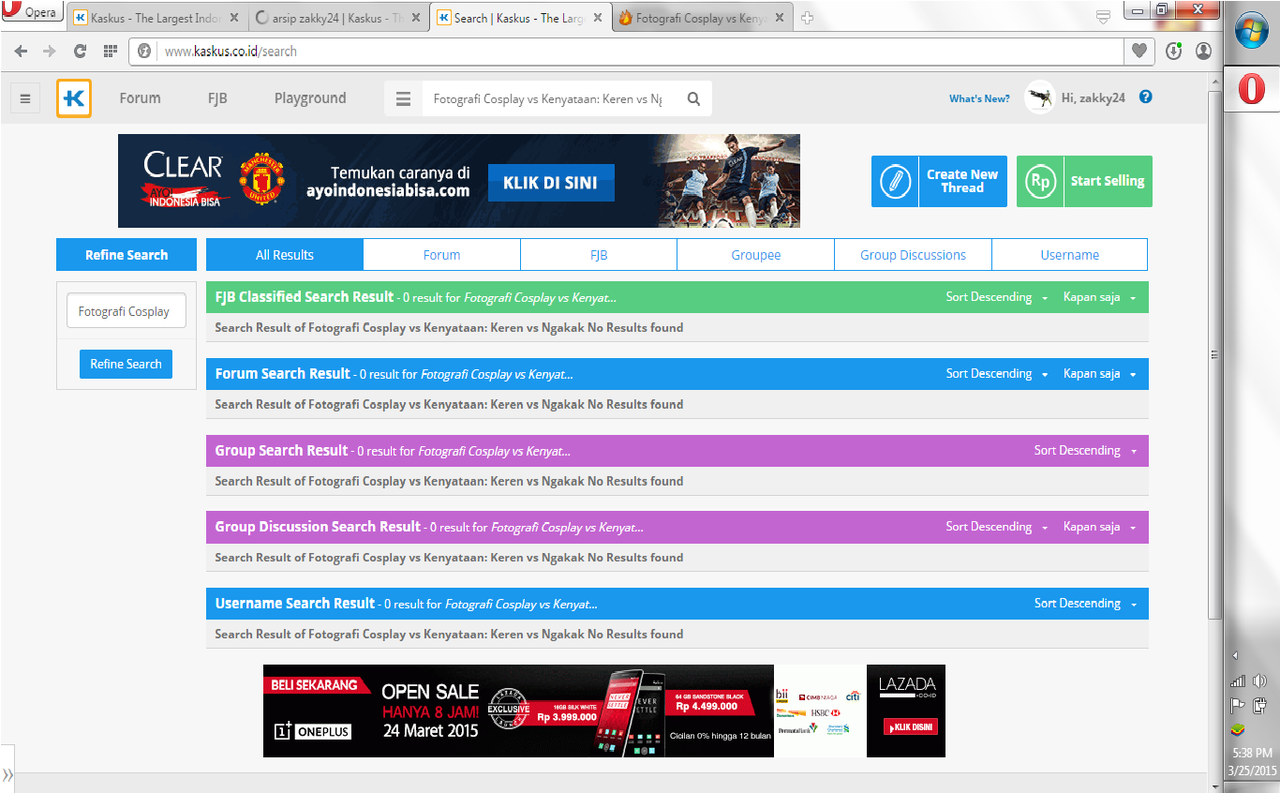Click the Hi, zakky24 username link

tap(1093, 98)
